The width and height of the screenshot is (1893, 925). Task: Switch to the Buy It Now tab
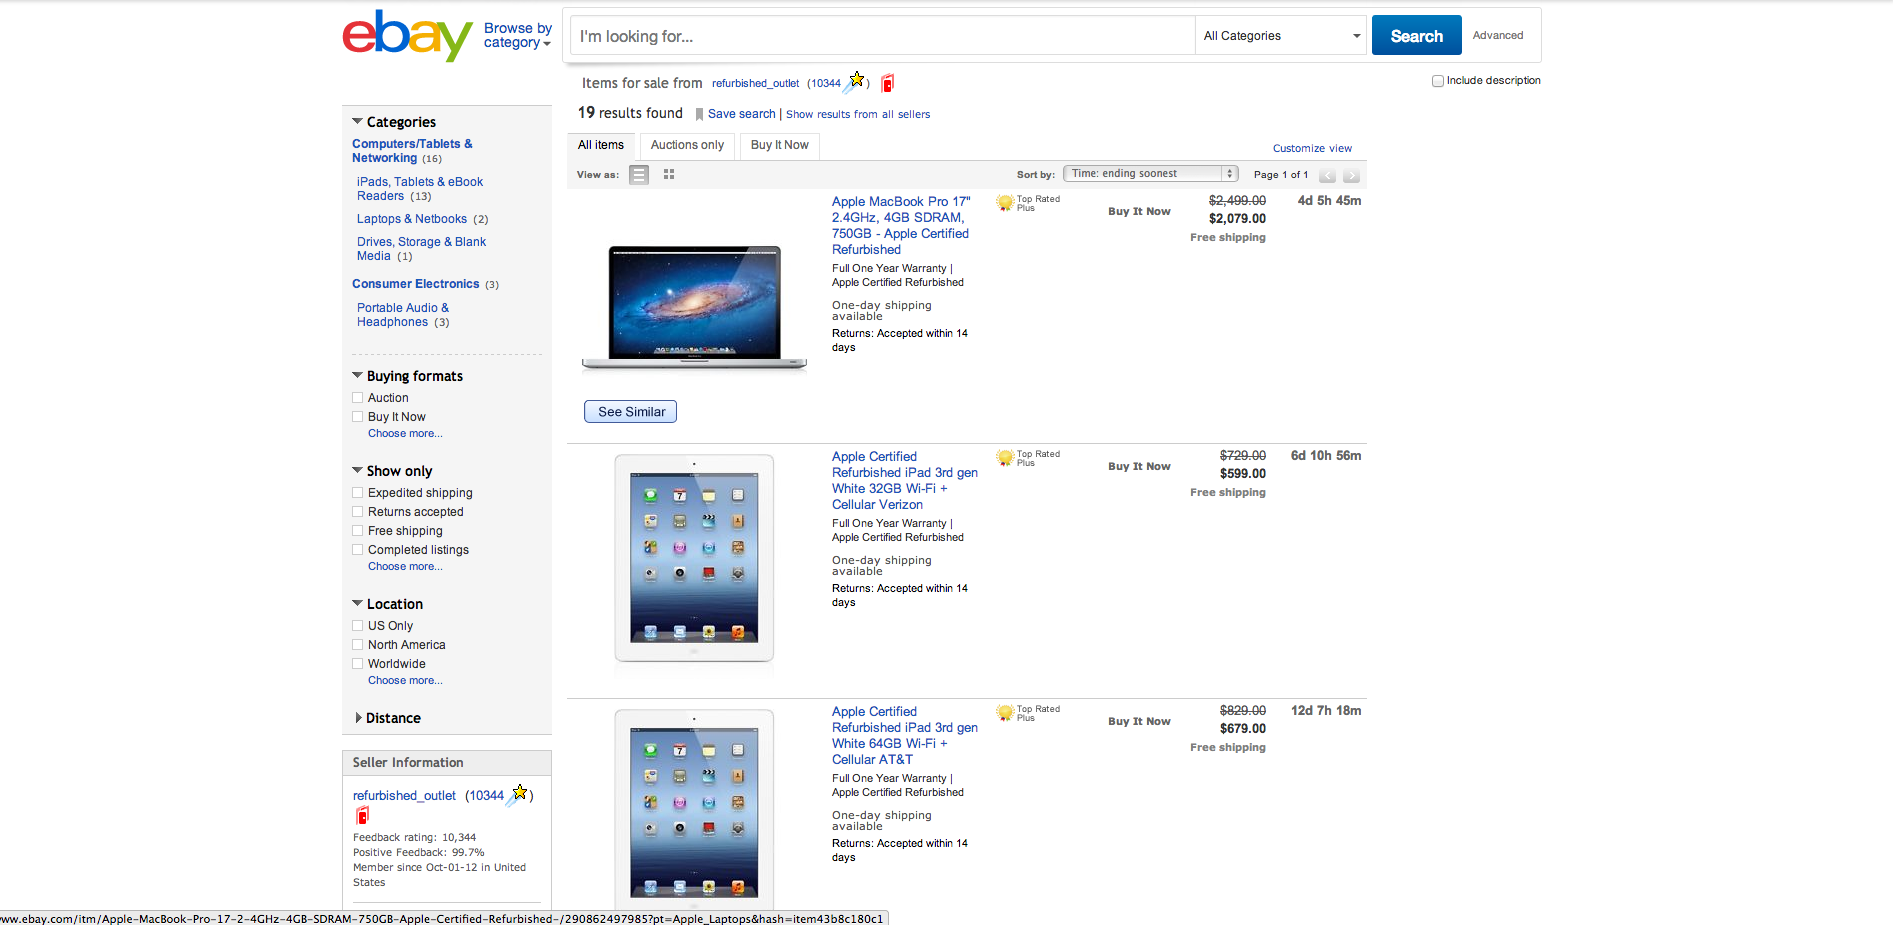(780, 146)
